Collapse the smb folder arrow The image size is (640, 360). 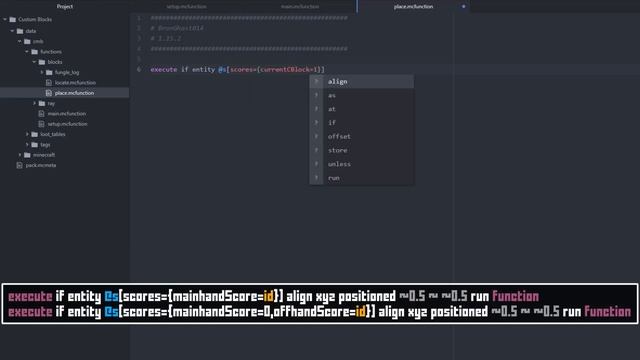[20, 41]
